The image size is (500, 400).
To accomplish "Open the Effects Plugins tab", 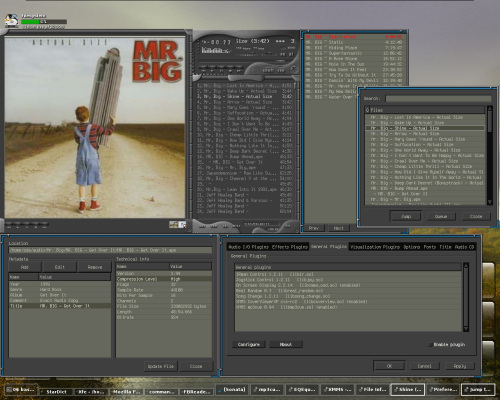I will click(289, 247).
